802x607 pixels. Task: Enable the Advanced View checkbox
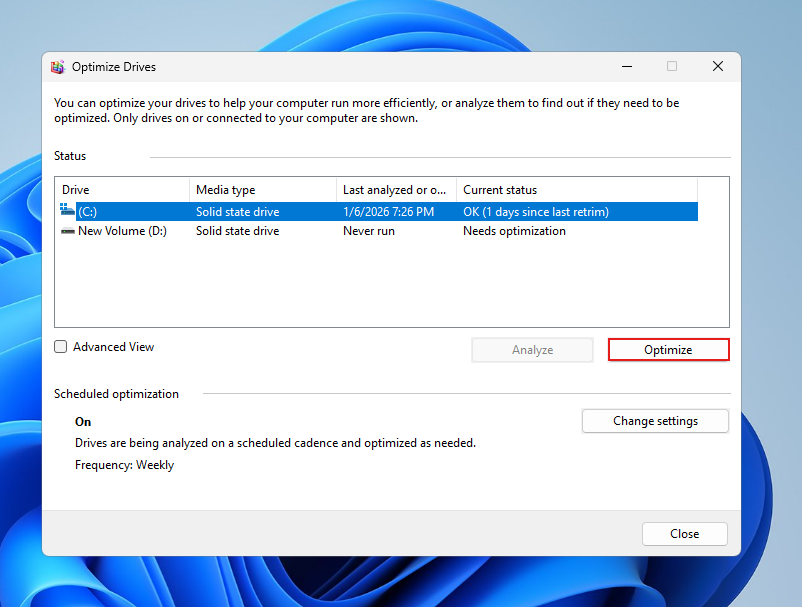(x=61, y=347)
